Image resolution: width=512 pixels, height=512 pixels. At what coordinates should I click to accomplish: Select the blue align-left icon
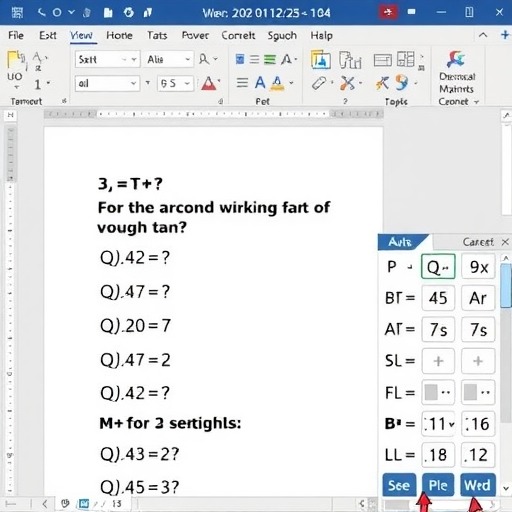point(240,59)
